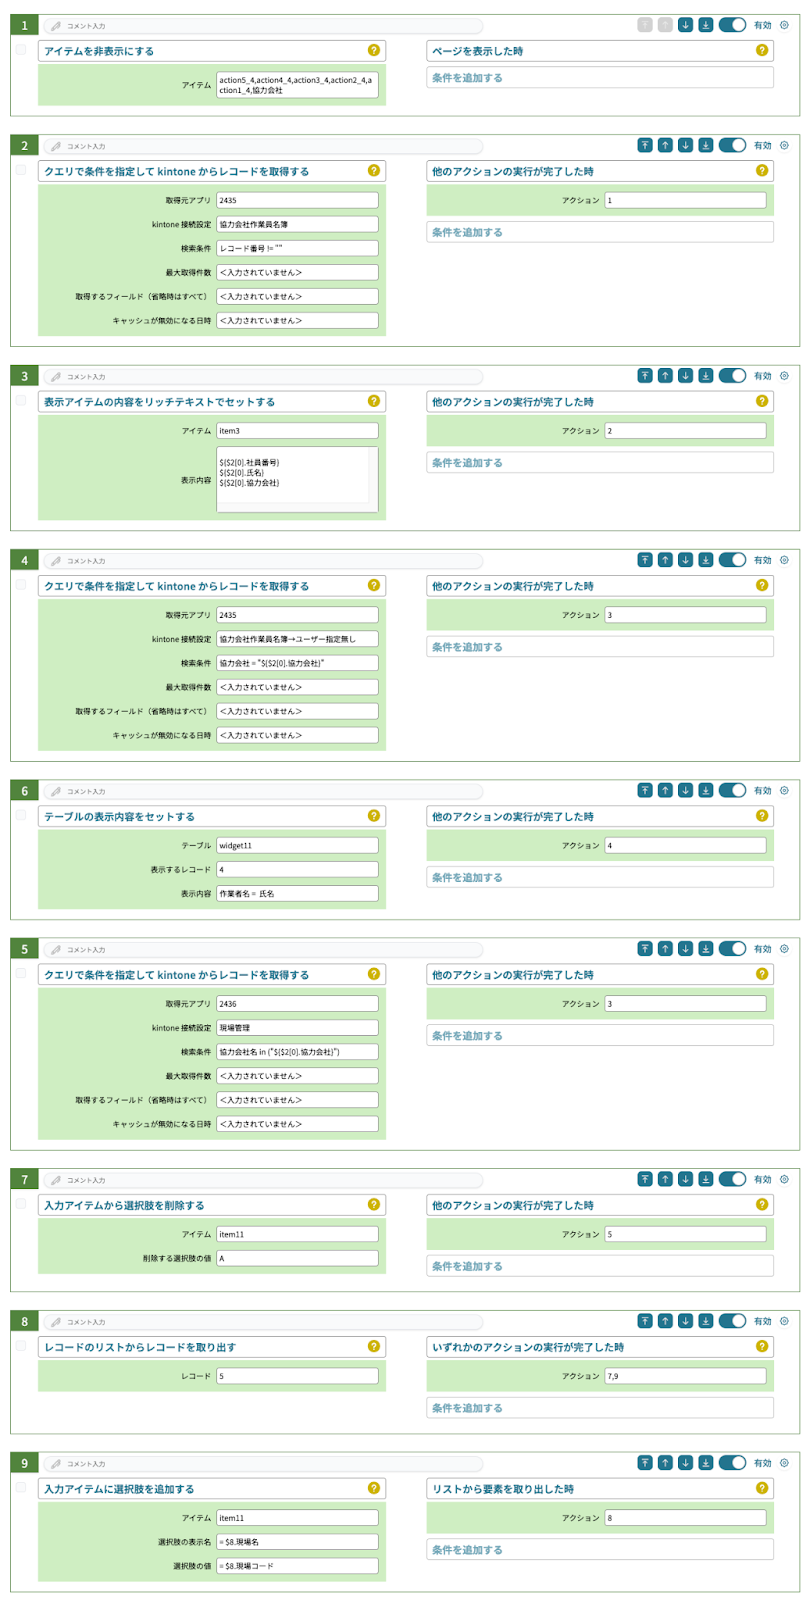The width and height of the screenshot is (810, 1600).
Task: Edit アクション field showing 7,9
Action: coord(685,1376)
